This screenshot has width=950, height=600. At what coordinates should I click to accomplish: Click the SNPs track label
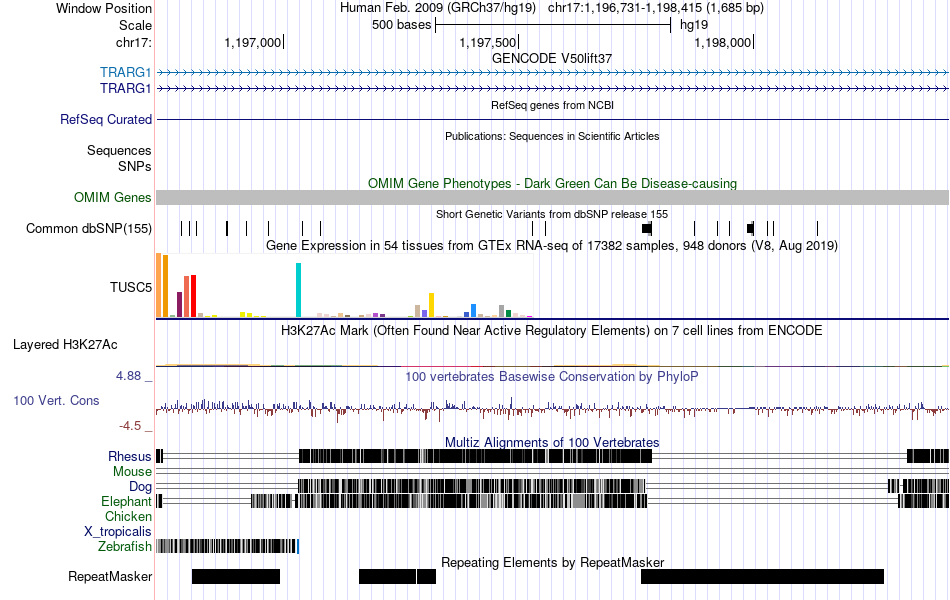(x=135, y=166)
